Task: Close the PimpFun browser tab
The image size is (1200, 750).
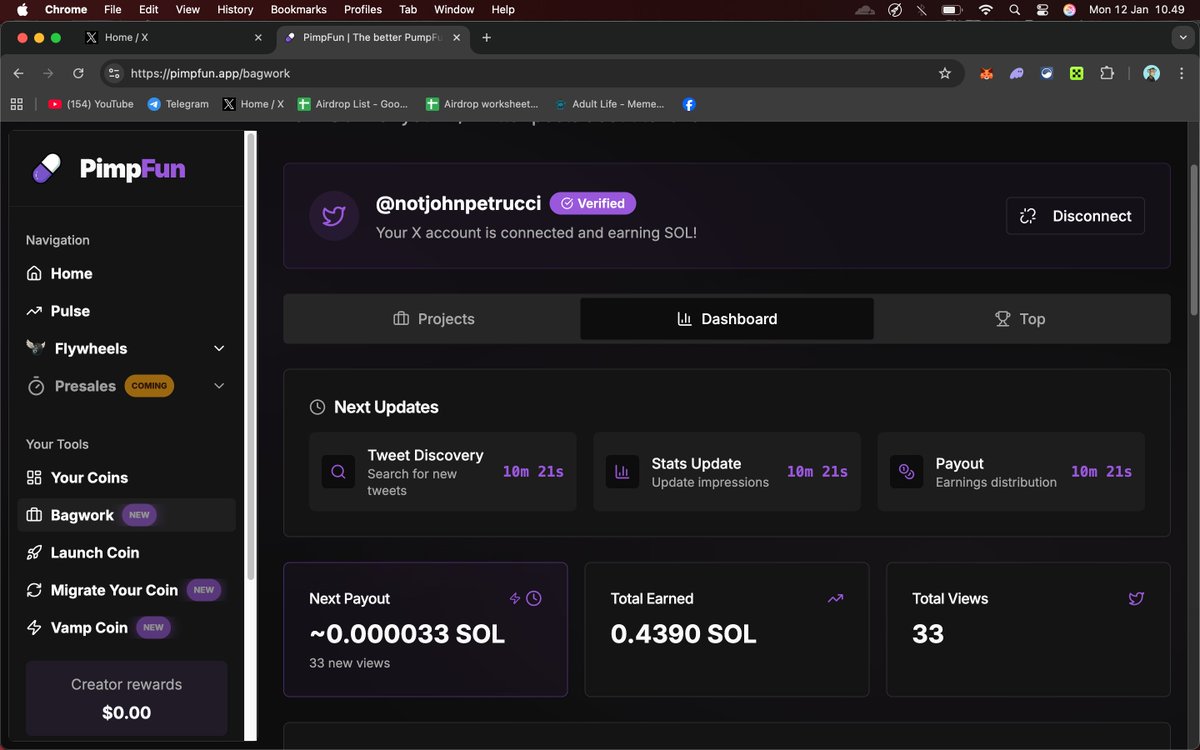Action: tap(459, 37)
